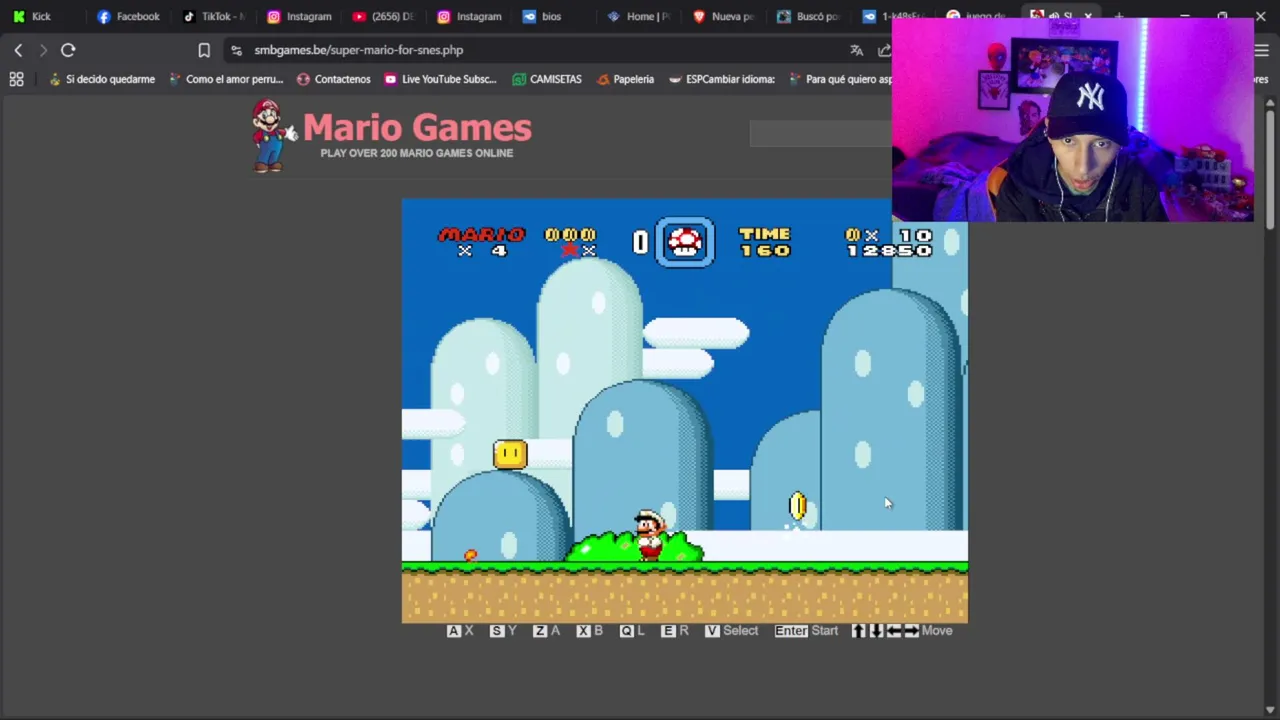Click the reserve mushroom item box in game

tap(685, 242)
